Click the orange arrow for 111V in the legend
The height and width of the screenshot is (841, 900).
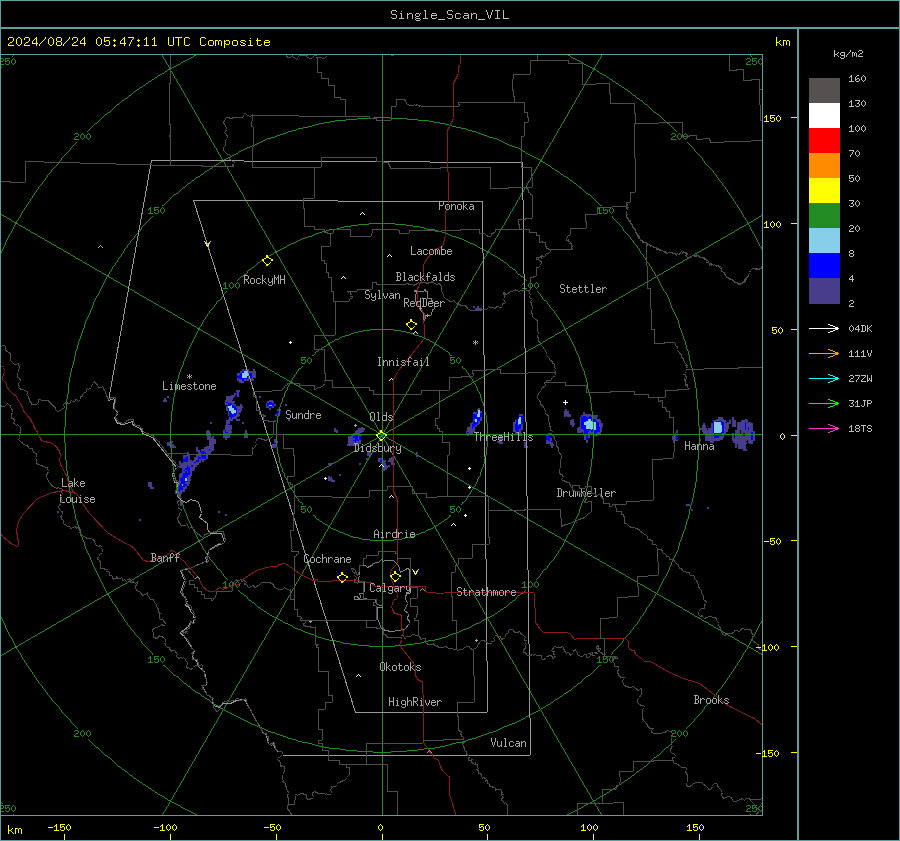(x=824, y=354)
